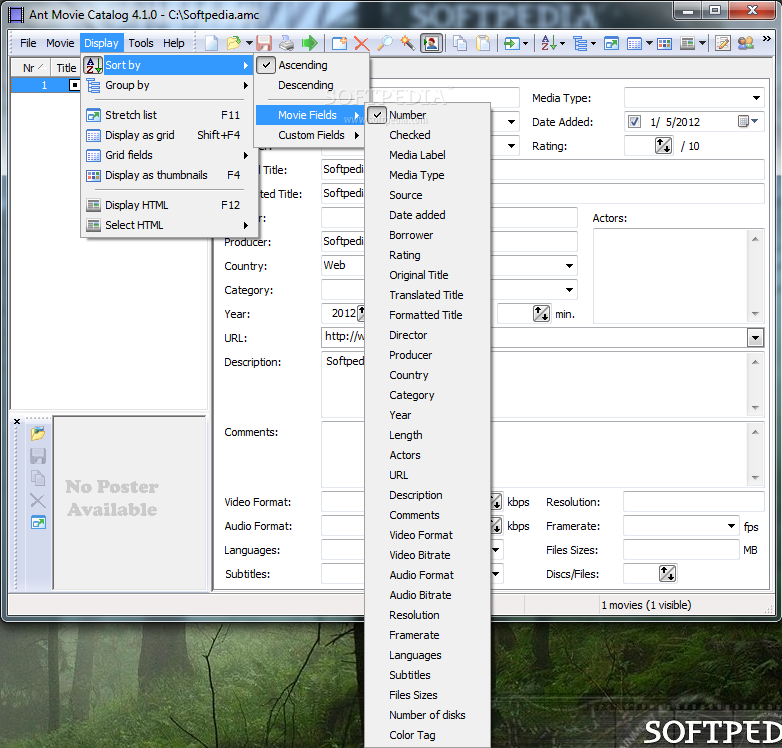Click the Save catalog floppy icon
This screenshot has height=748, width=782.
click(x=264, y=43)
